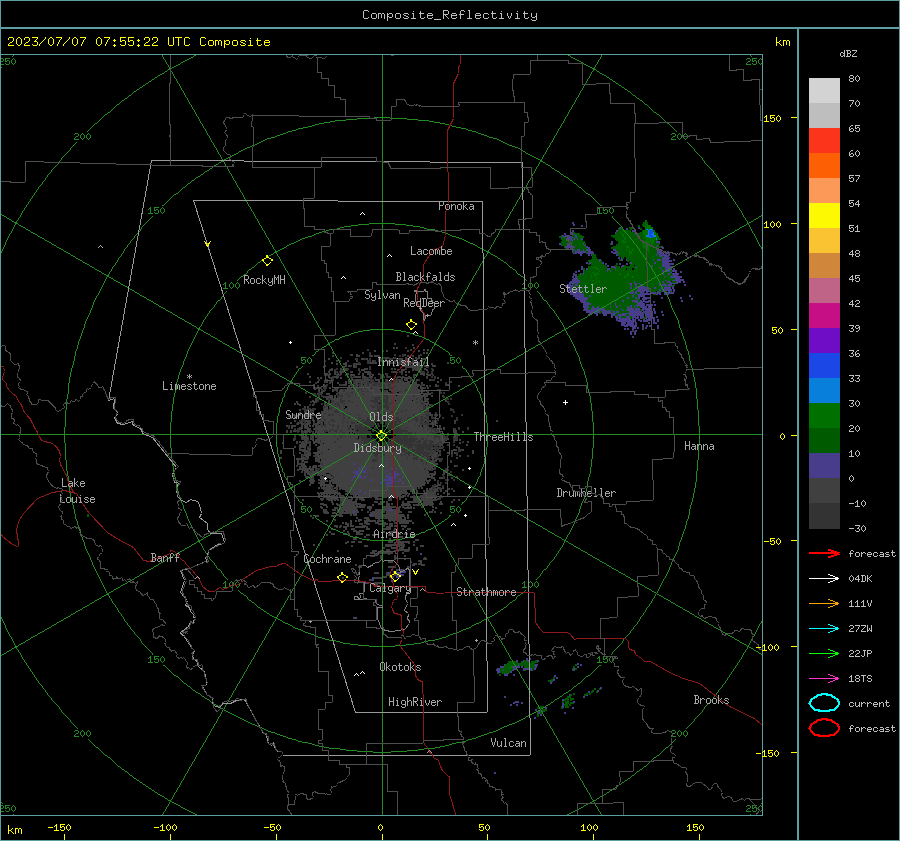Click the red forecast ellipse in legend
The width and height of the screenshot is (900, 841).
824,728
